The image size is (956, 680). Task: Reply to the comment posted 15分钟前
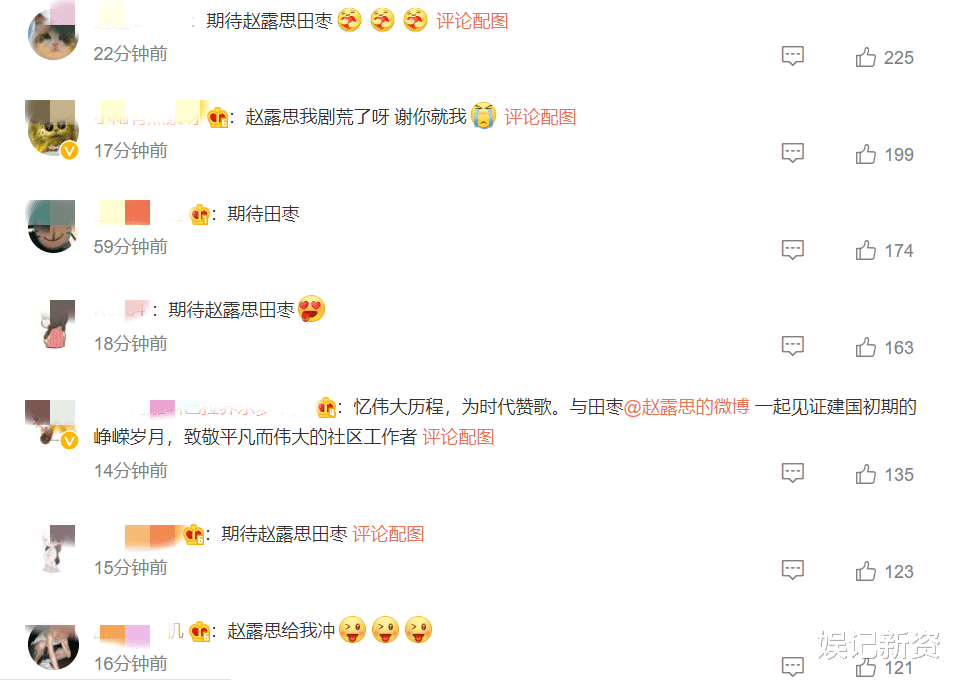click(793, 570)
